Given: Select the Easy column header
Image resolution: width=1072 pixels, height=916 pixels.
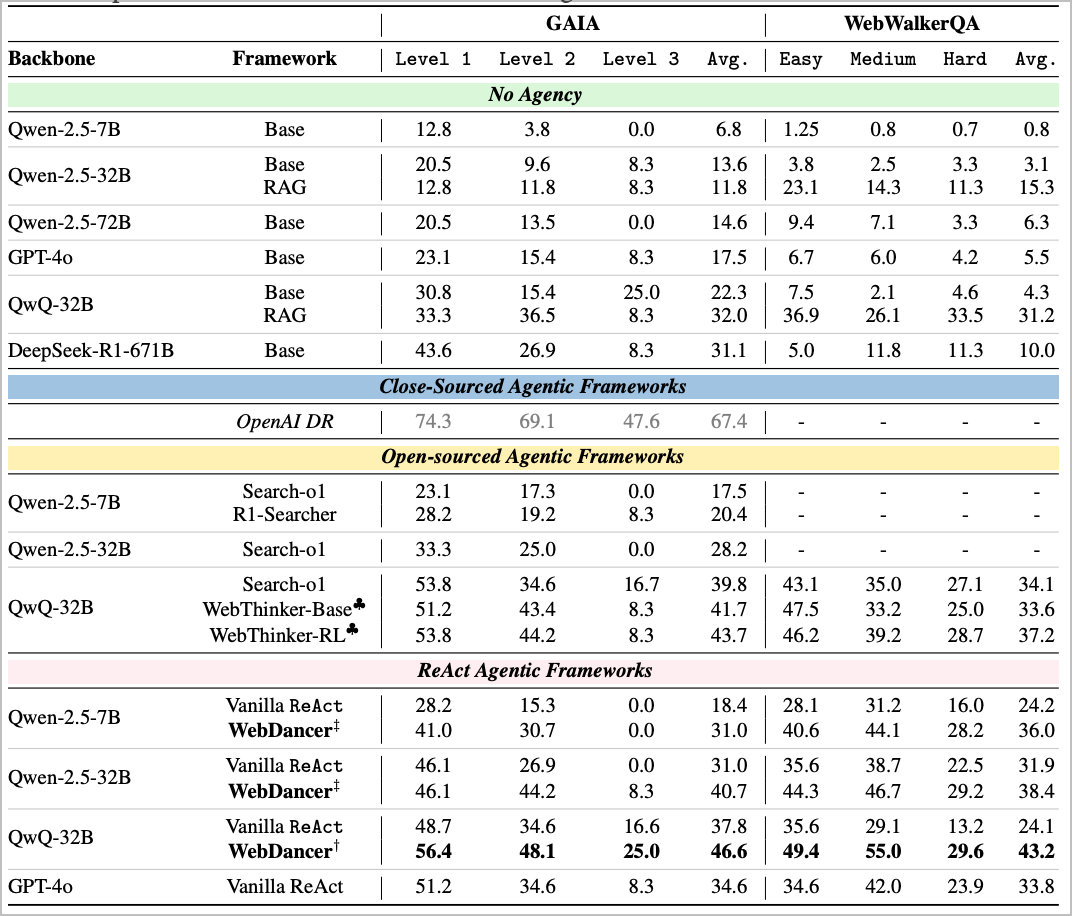Looking at the screenshot, I should (801, 59).
